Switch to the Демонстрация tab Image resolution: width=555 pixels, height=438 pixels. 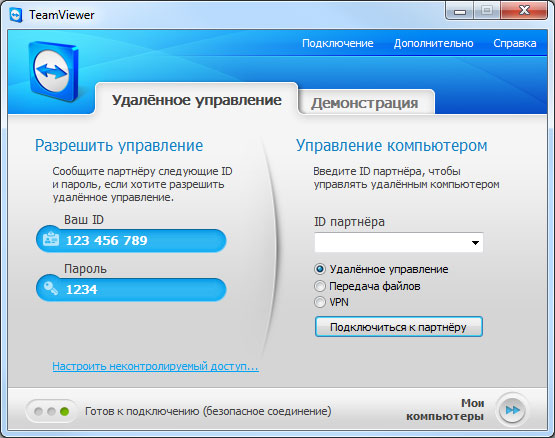(365, 103)
